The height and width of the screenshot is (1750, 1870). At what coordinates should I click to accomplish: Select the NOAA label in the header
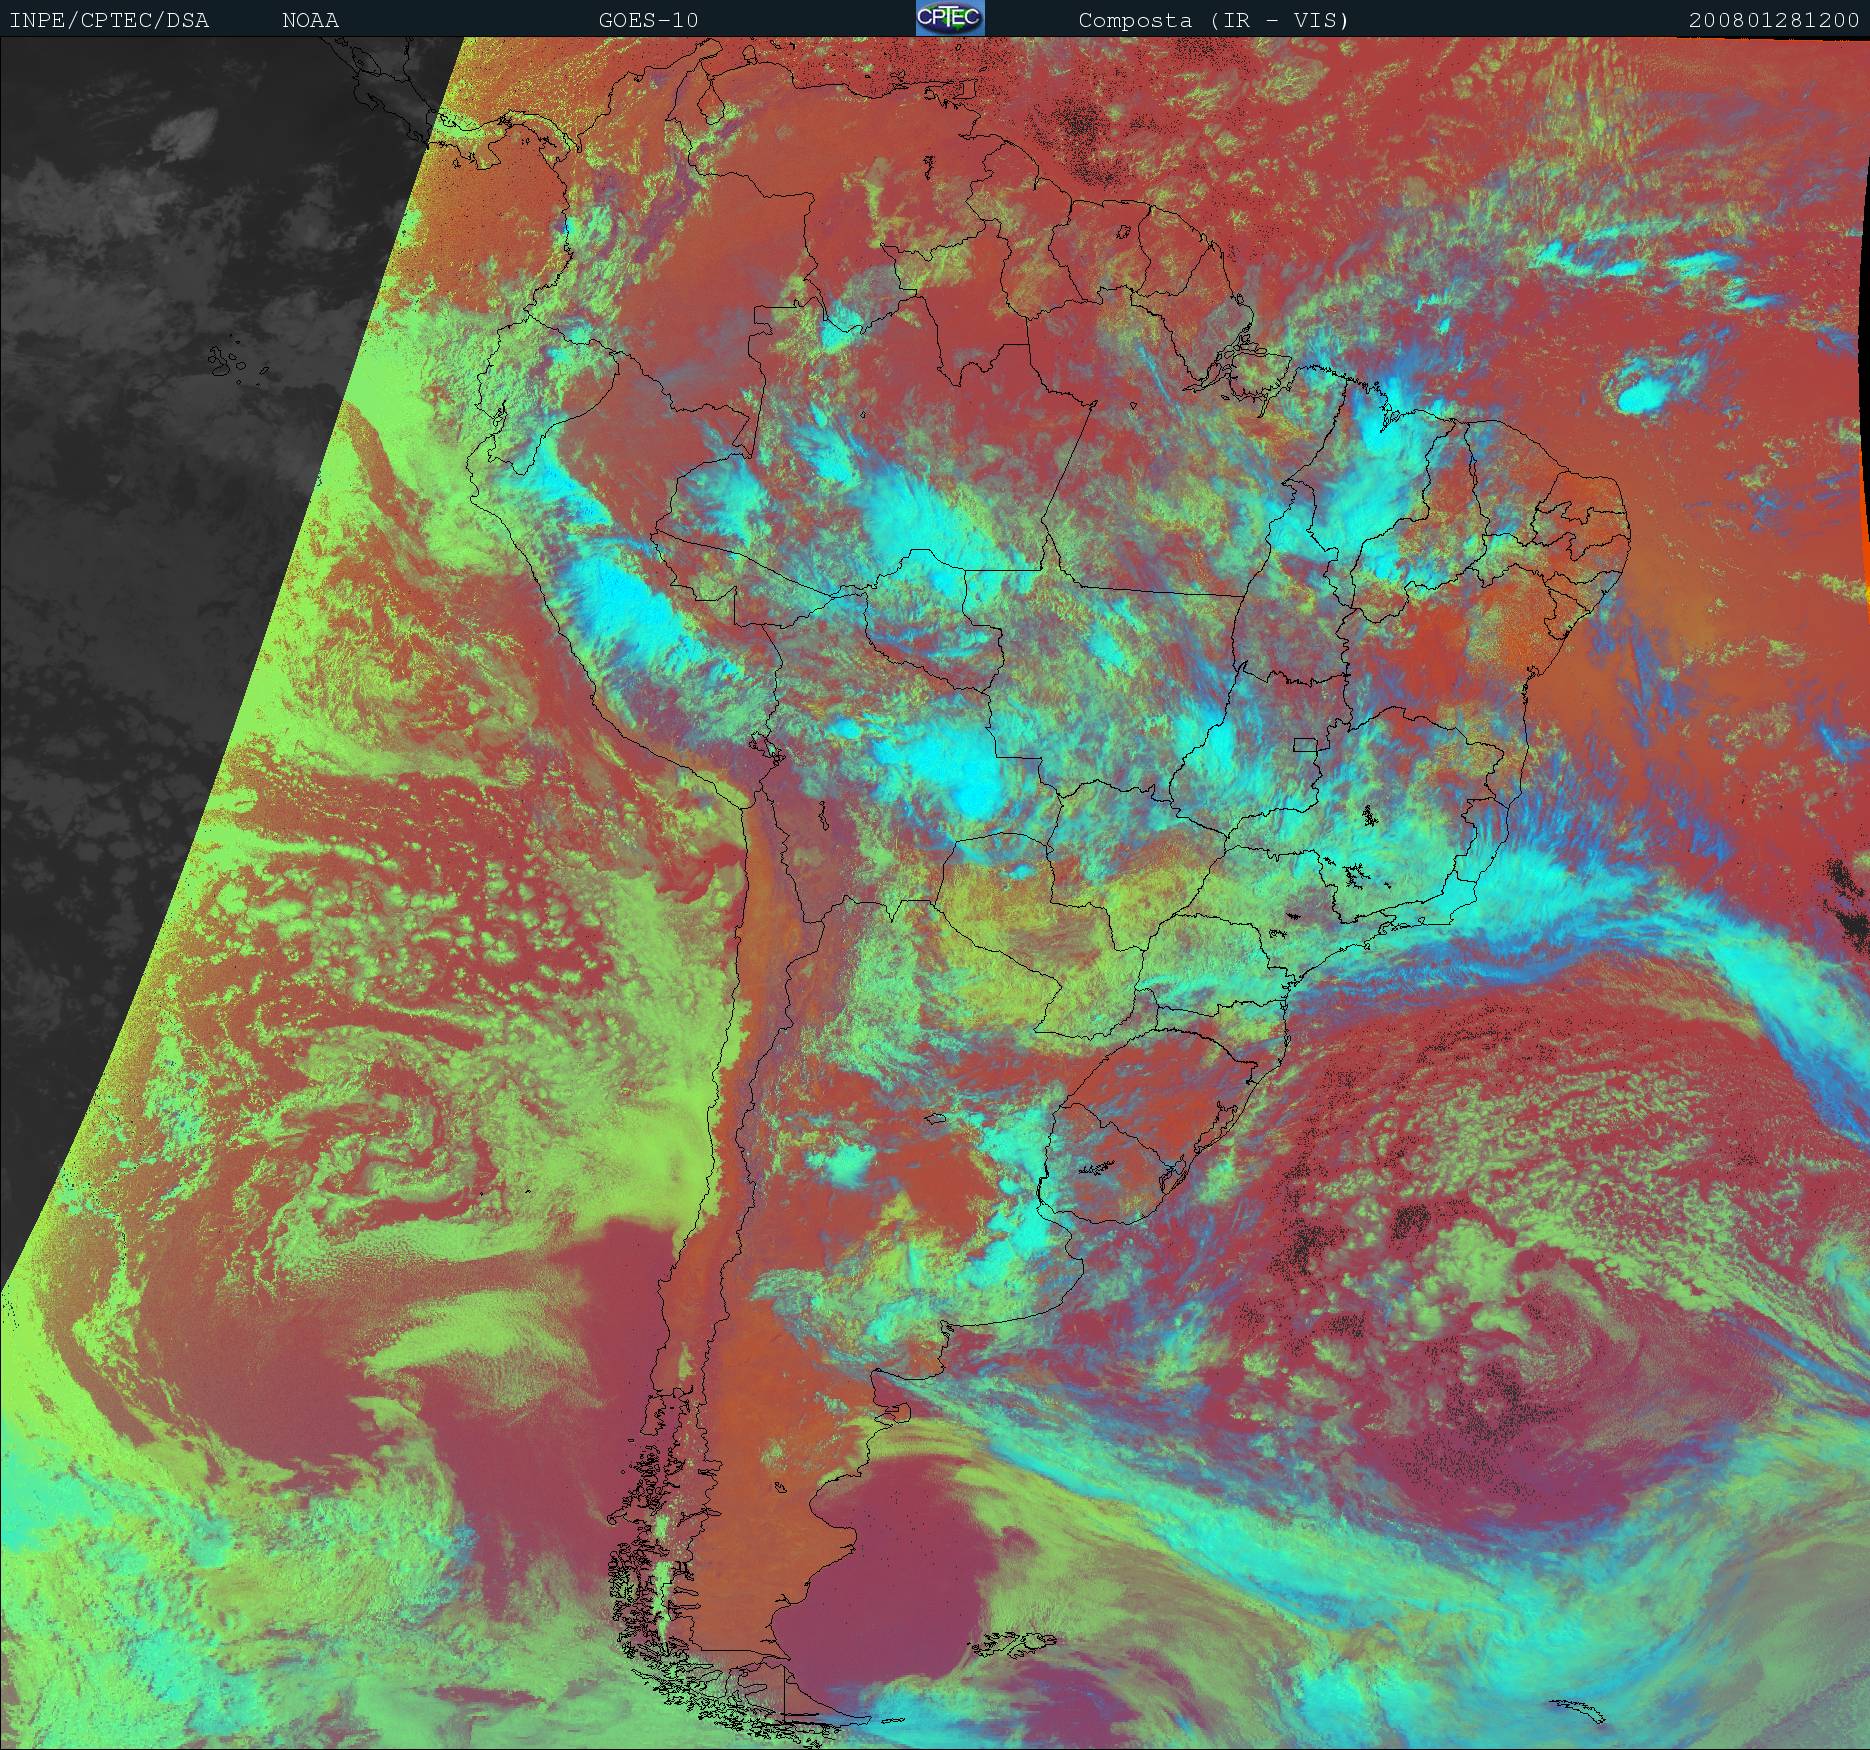pos(310,20)
